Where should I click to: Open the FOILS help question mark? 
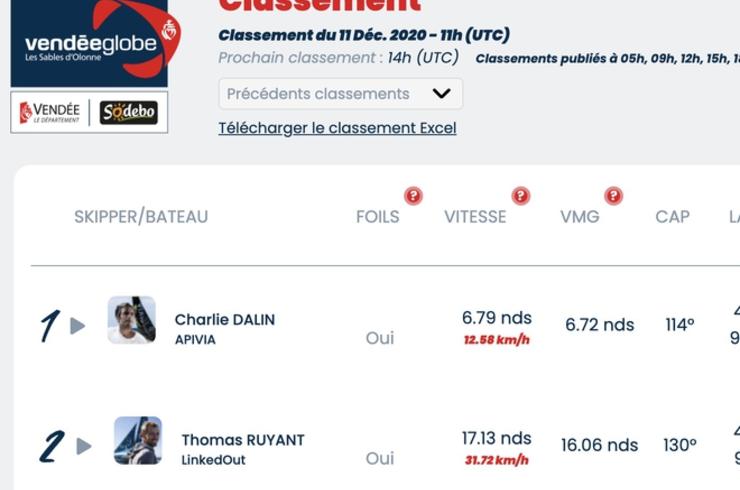pyautogui.click(x=413, y=195)
